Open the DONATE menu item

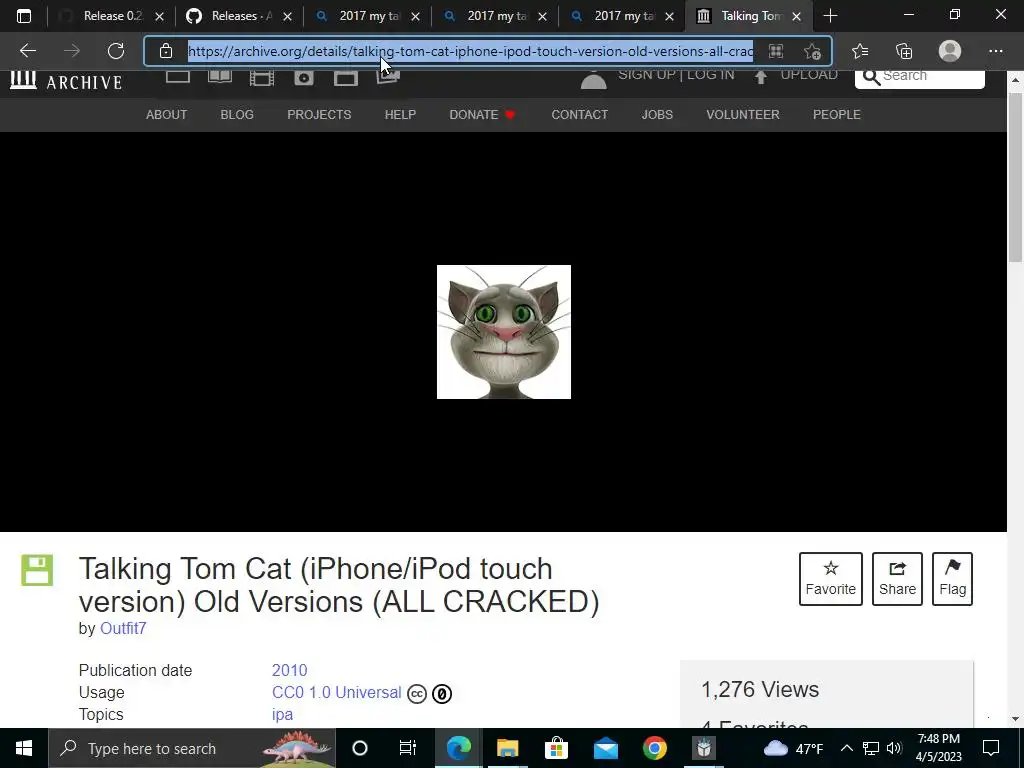483,115
